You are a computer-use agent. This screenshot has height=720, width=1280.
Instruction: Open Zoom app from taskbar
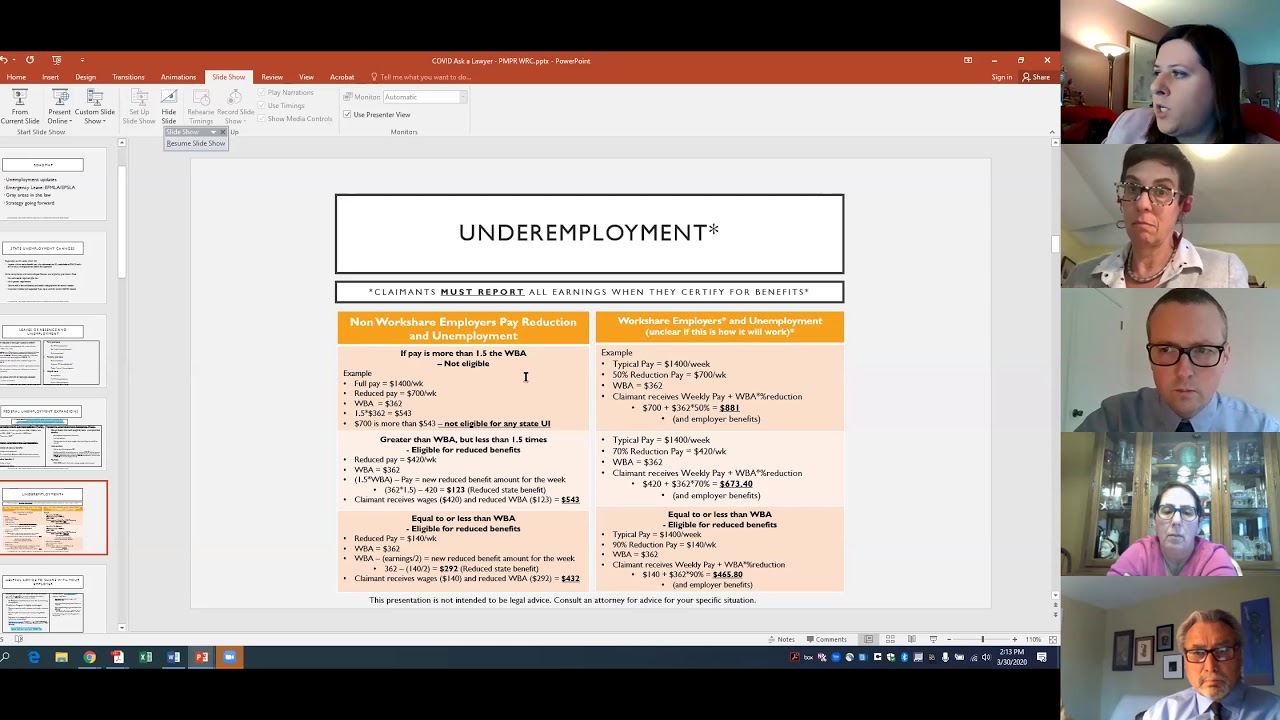tap(229, 657)
